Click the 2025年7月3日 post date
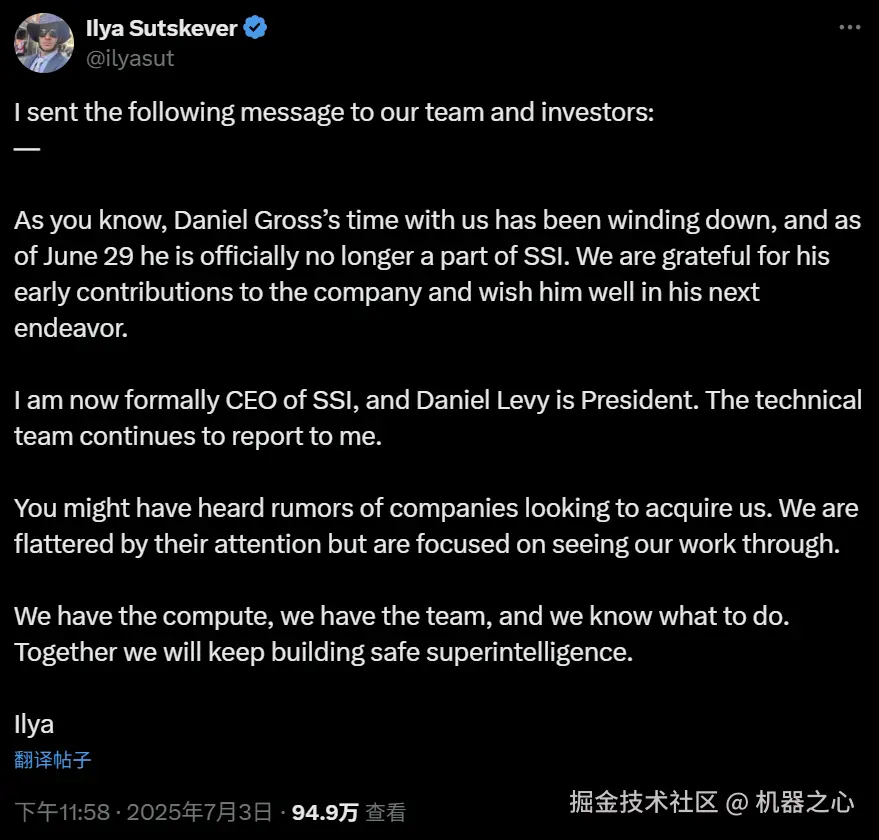 [x=203, y=811]
